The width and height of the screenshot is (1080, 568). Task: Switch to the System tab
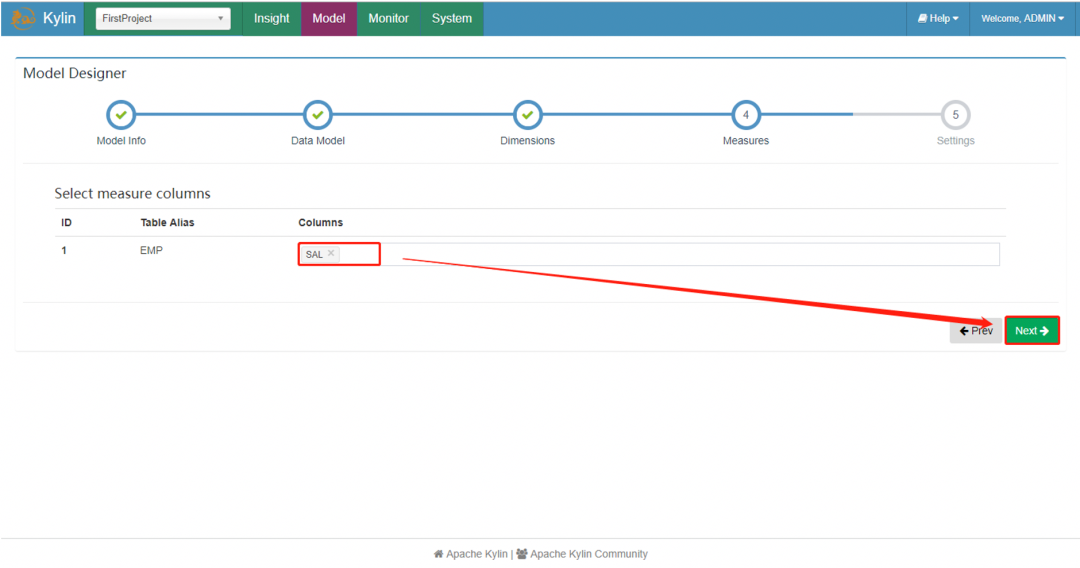point(452,19)
